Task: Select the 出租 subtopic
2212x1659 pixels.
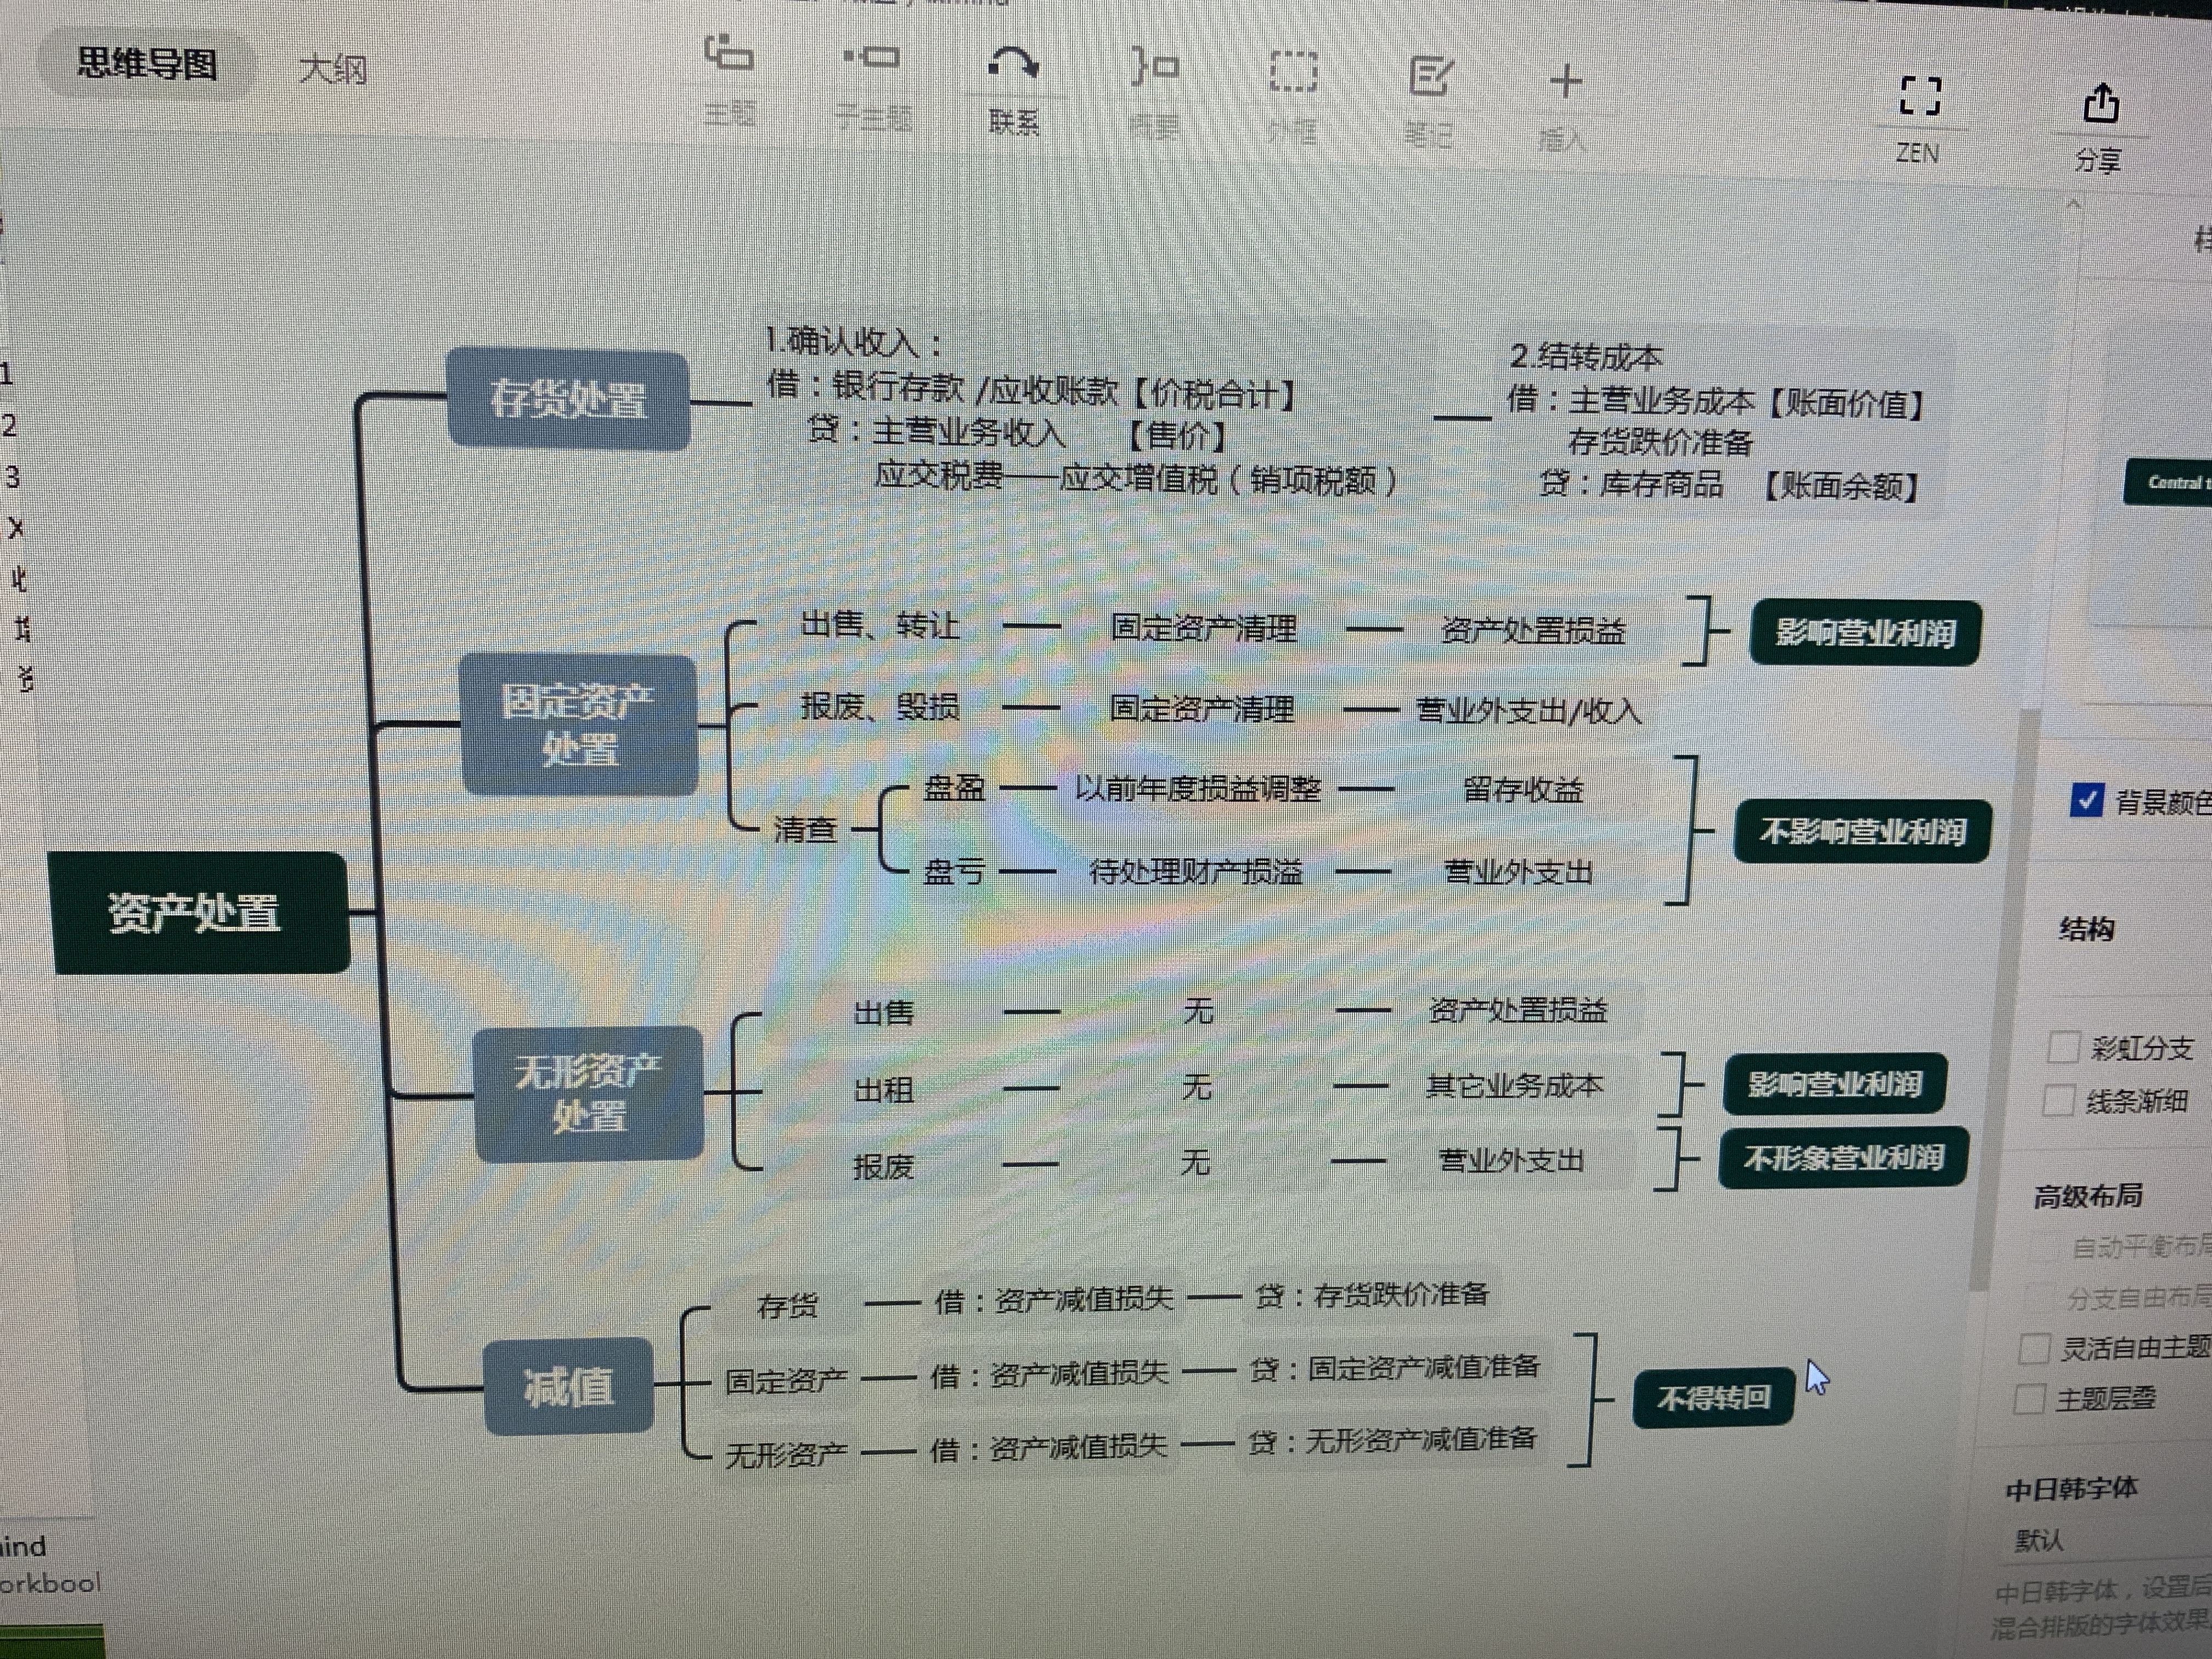Action: (884, 1089)
